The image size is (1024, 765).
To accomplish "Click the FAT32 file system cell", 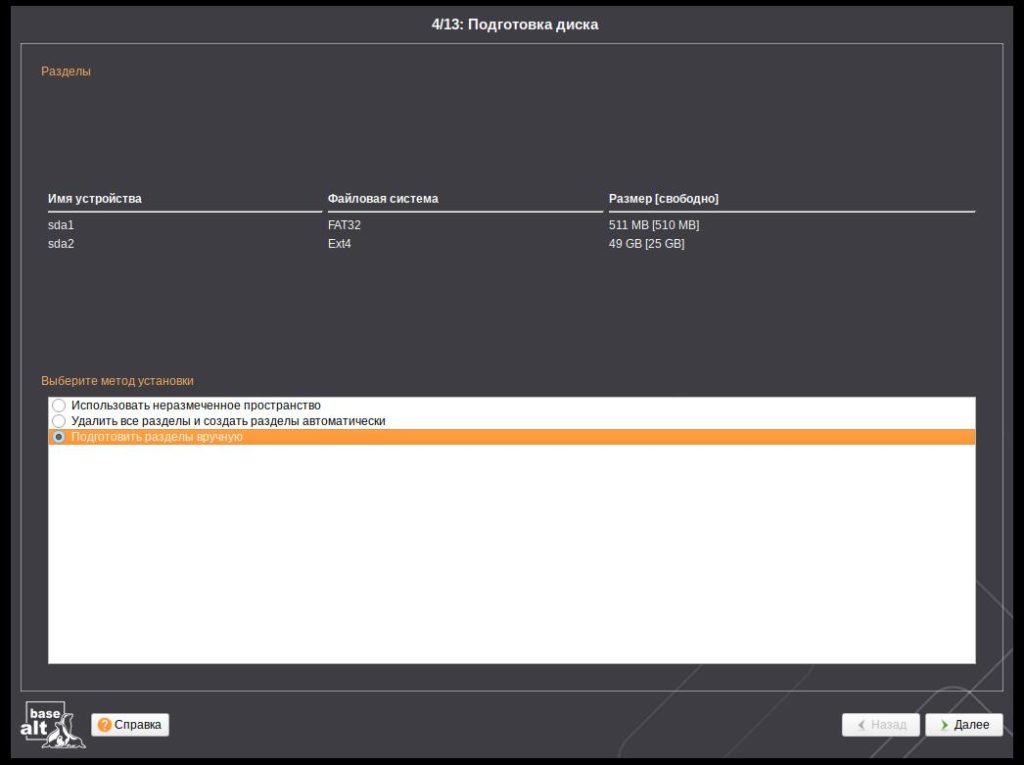I will click(344, 225).
